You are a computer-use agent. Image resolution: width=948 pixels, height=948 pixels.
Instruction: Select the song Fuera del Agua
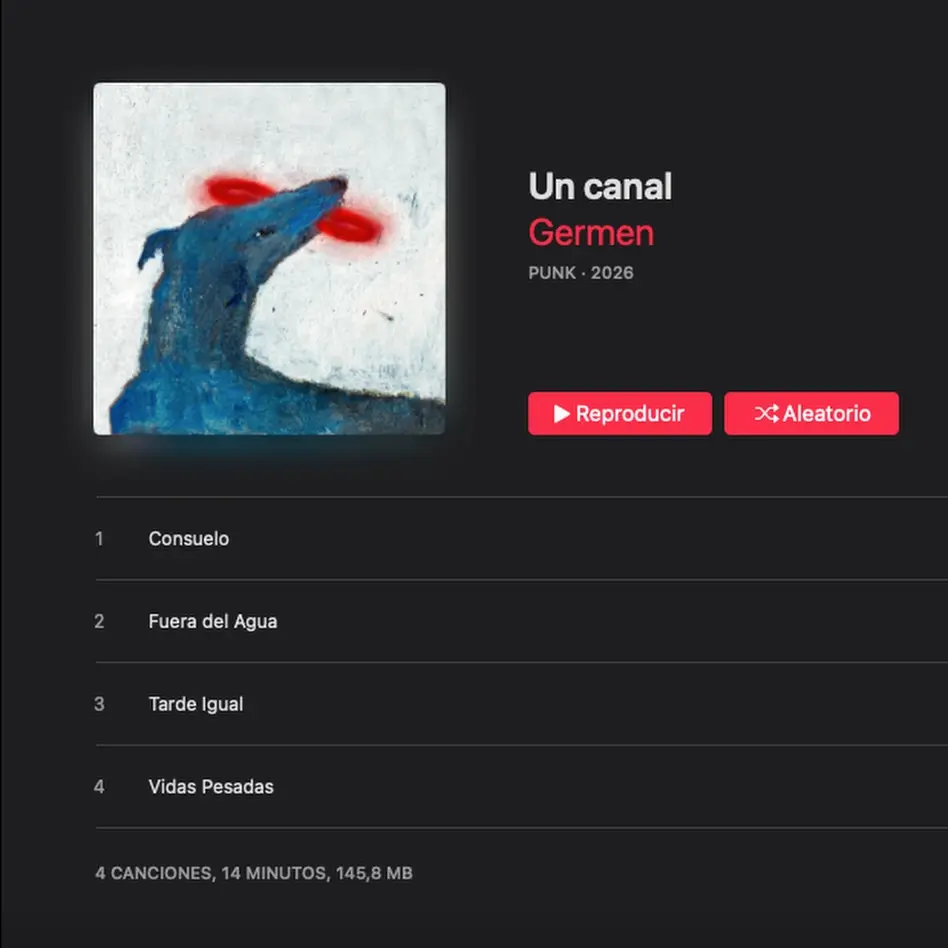click(x=522, y=622)
